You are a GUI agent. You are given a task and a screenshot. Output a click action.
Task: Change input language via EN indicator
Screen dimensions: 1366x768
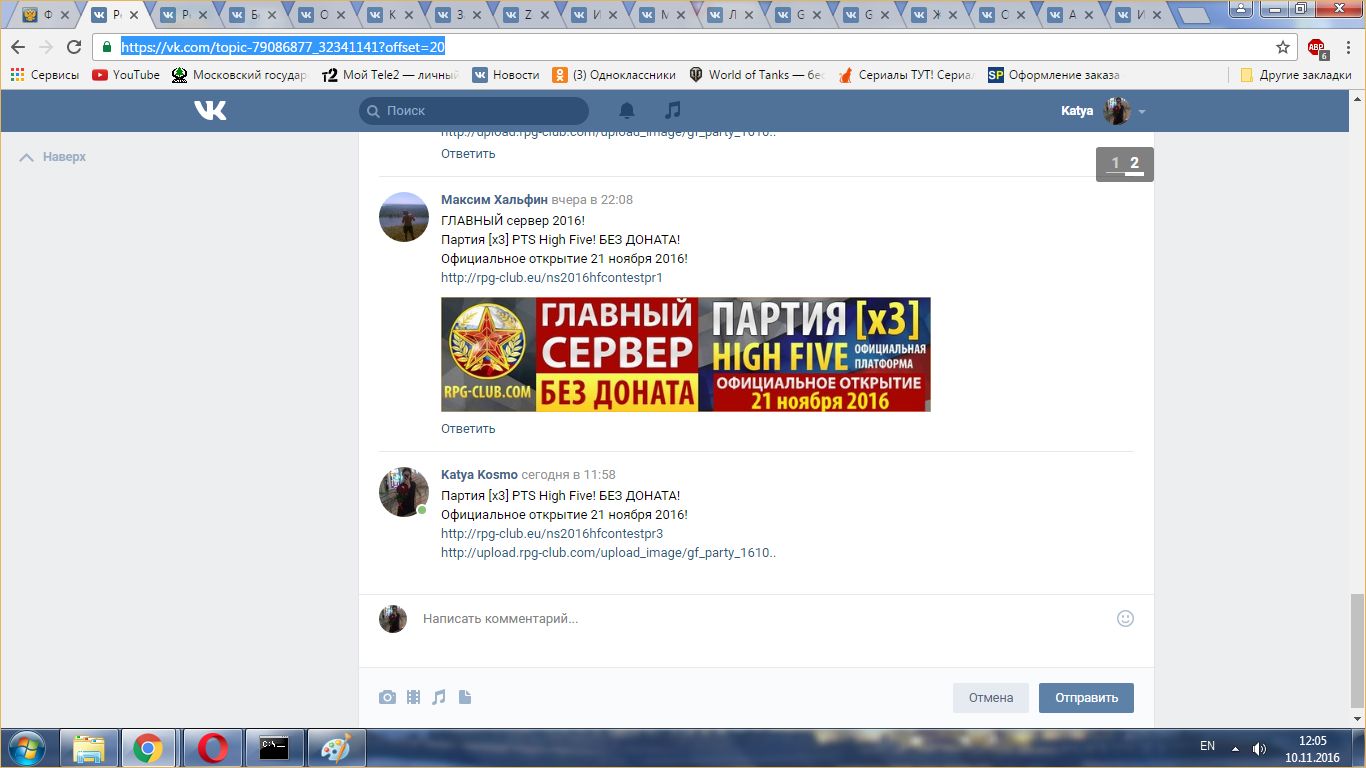[1207, 747]
